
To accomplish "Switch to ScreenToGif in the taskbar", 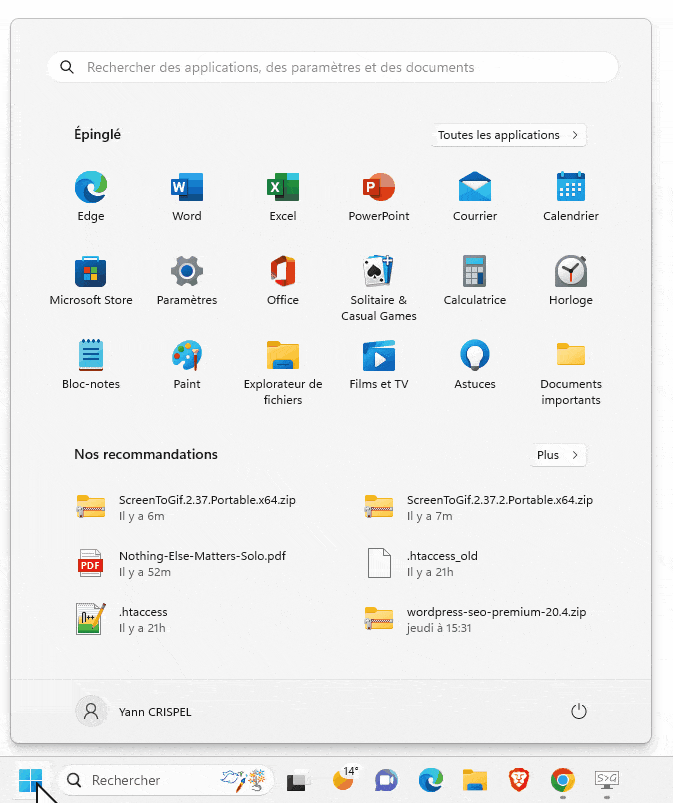I will pyautogui.click(x=606, y=780).
